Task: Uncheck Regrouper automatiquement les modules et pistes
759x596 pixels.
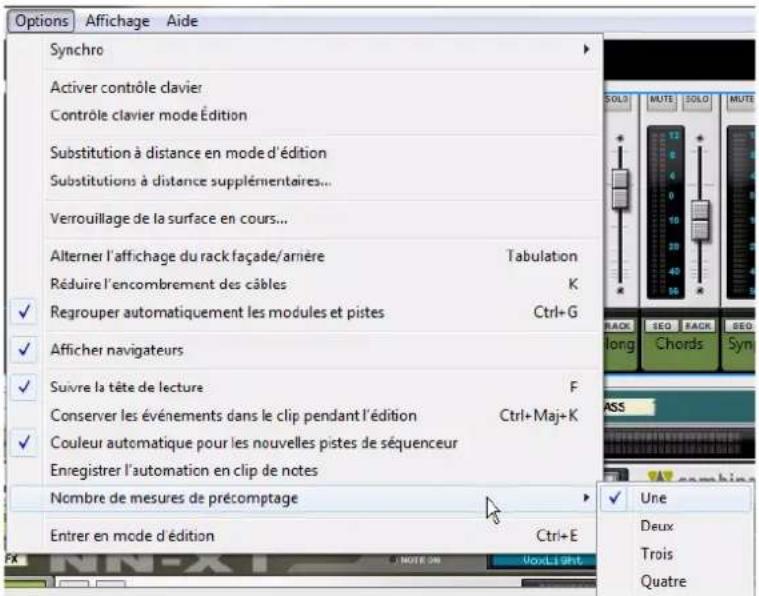Action: click(305, 312)
